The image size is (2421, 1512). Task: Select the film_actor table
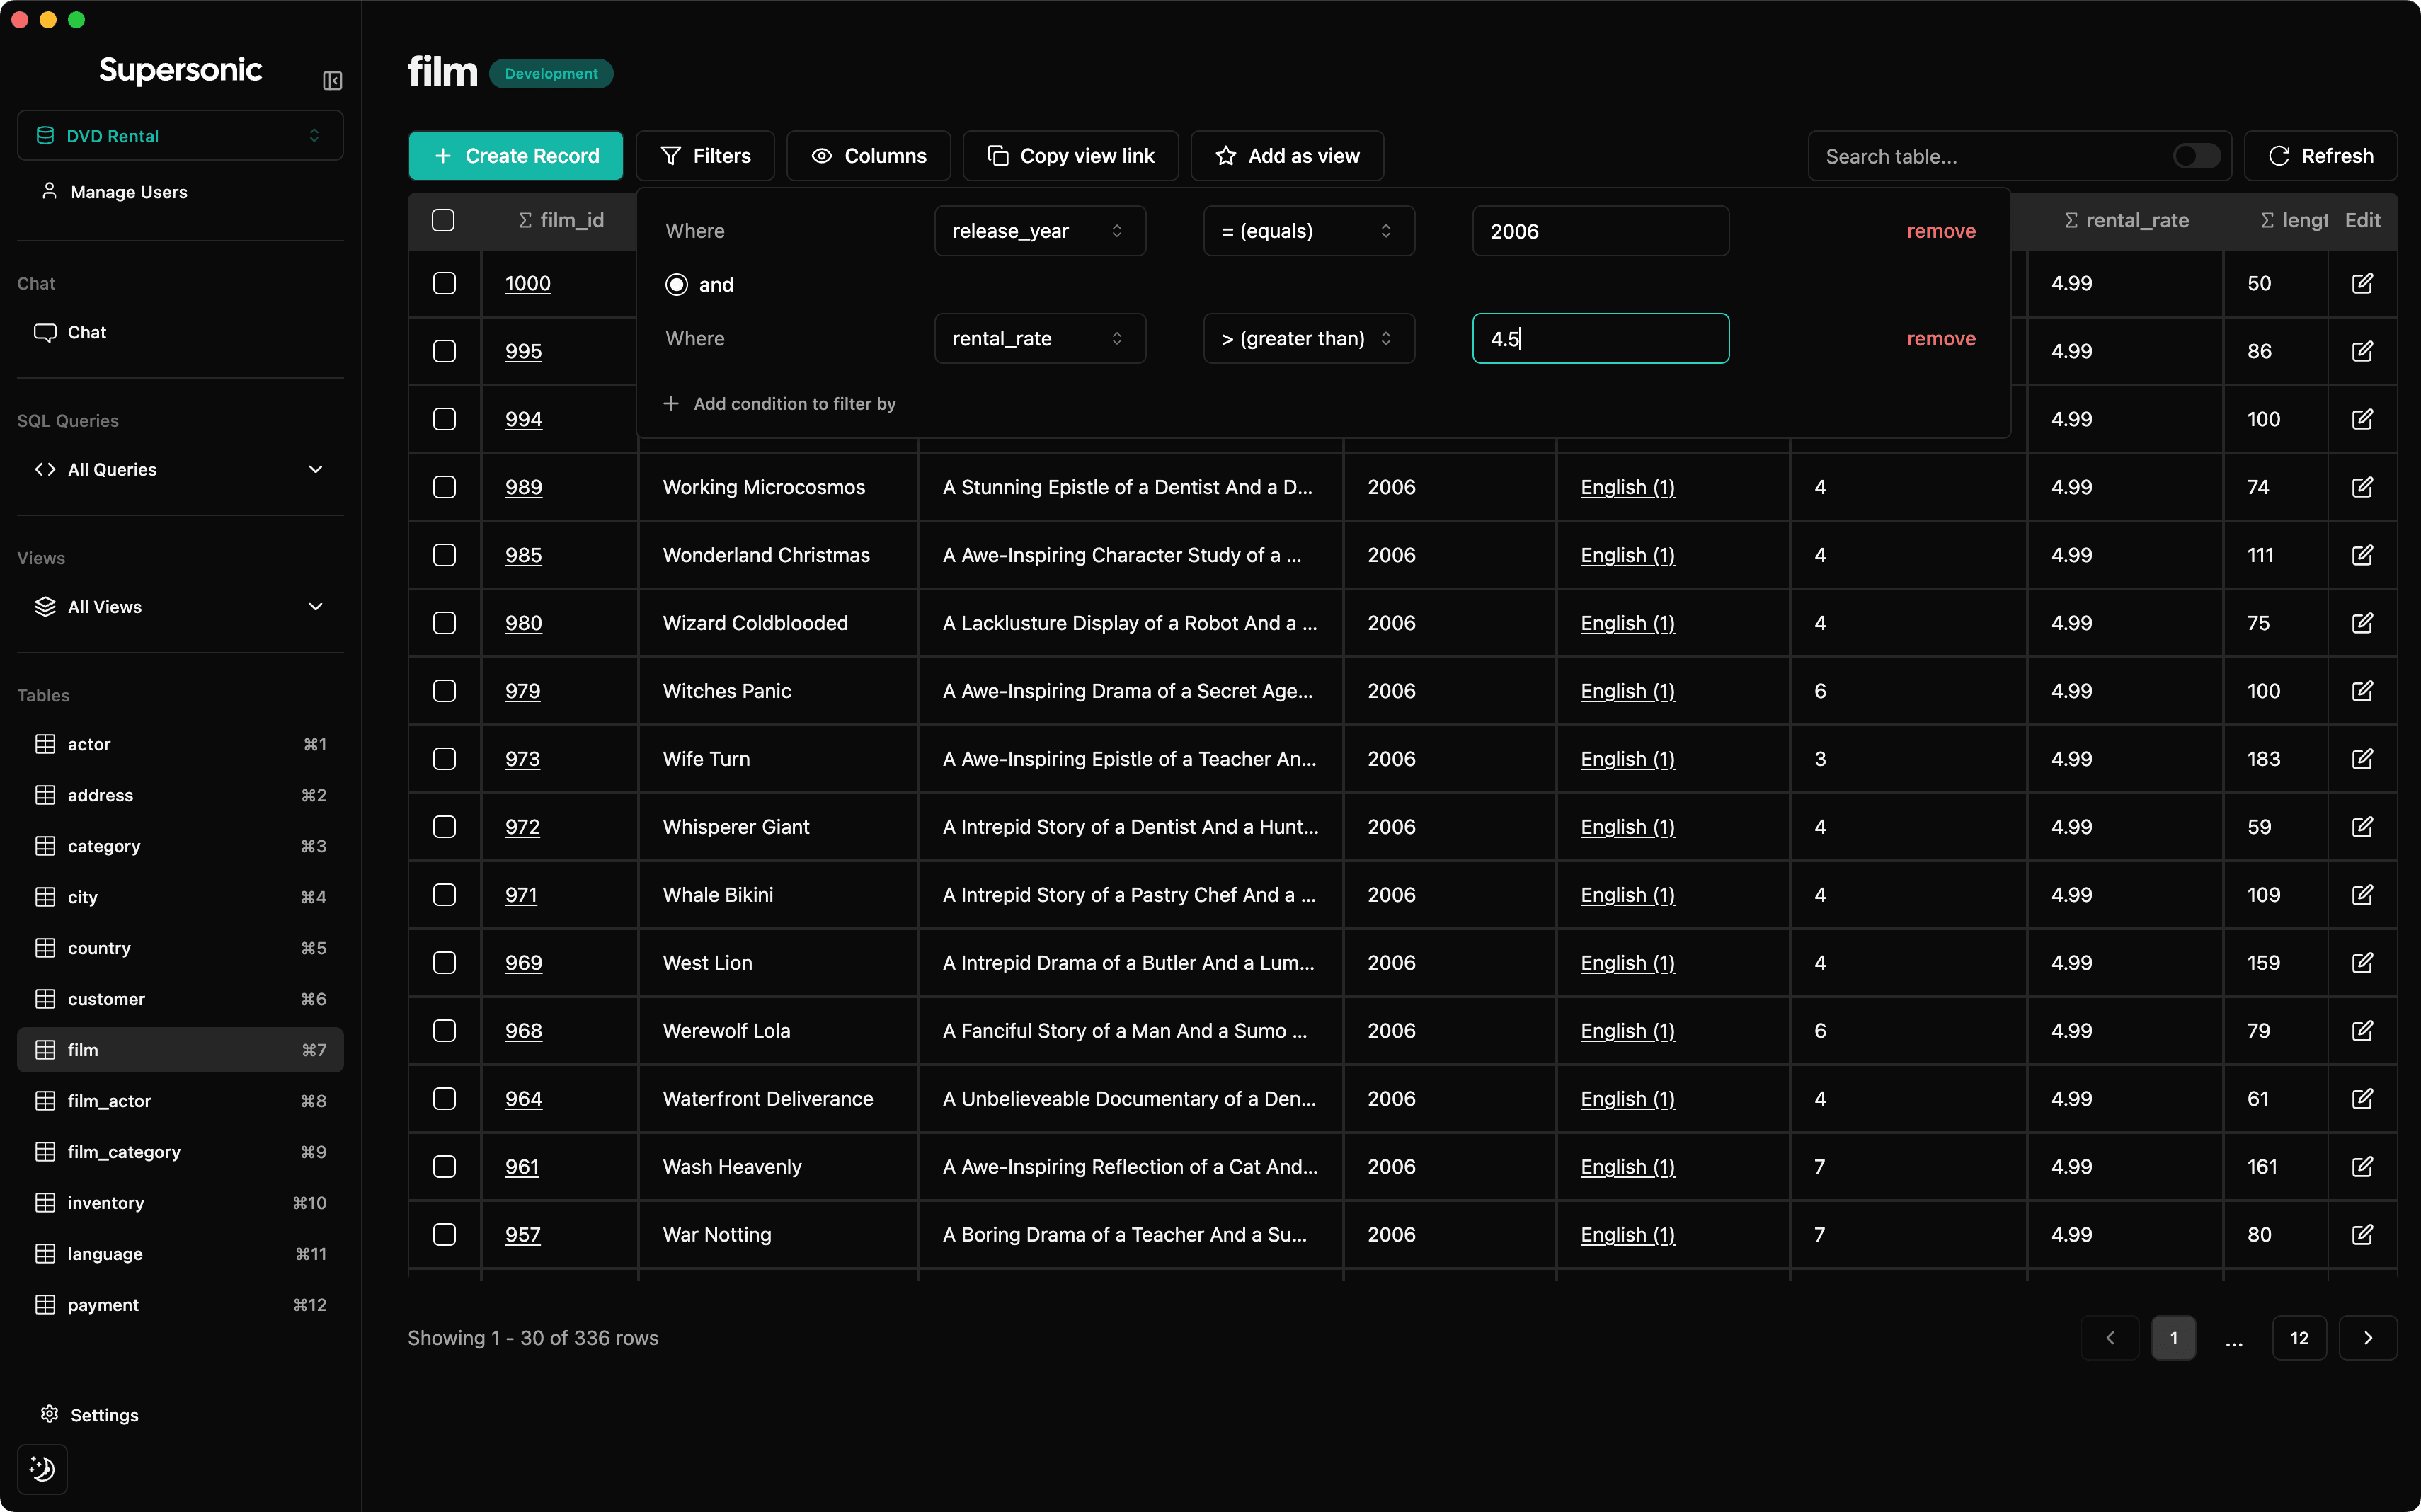point(180,1101)
